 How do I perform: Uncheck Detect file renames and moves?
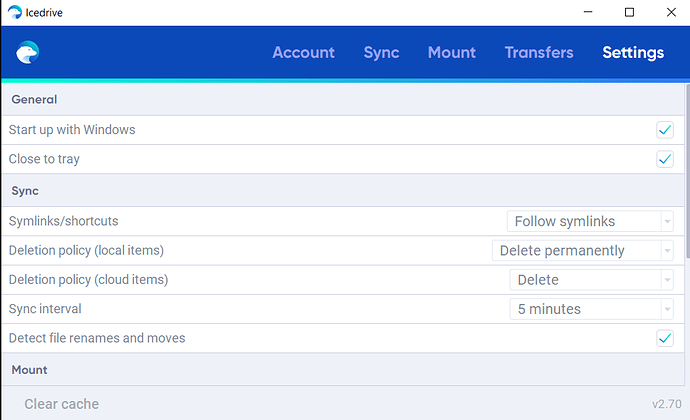pos(664,338)
